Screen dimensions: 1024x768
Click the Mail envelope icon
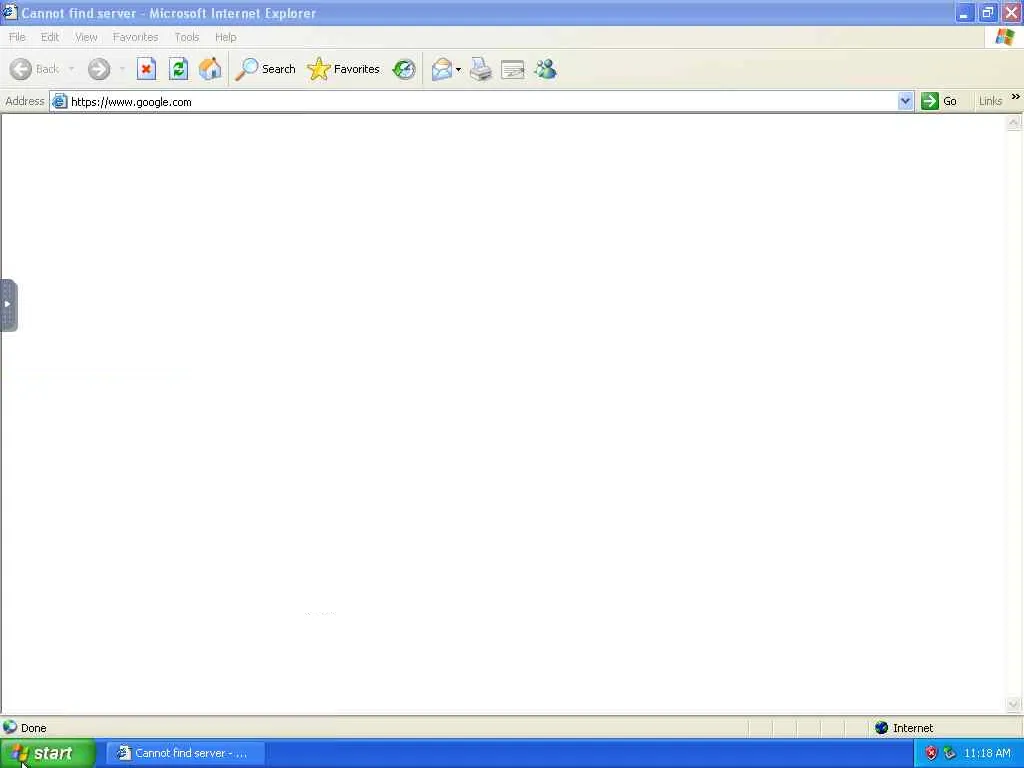click(442, 69)
